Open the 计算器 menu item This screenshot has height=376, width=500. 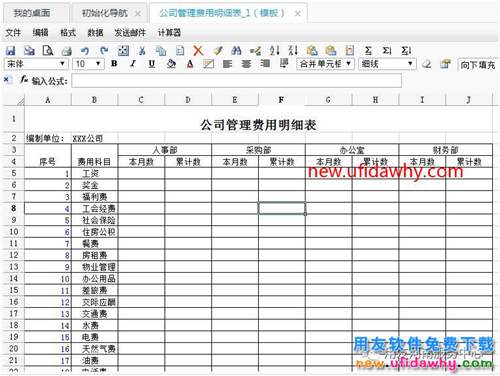pos(169,33)
